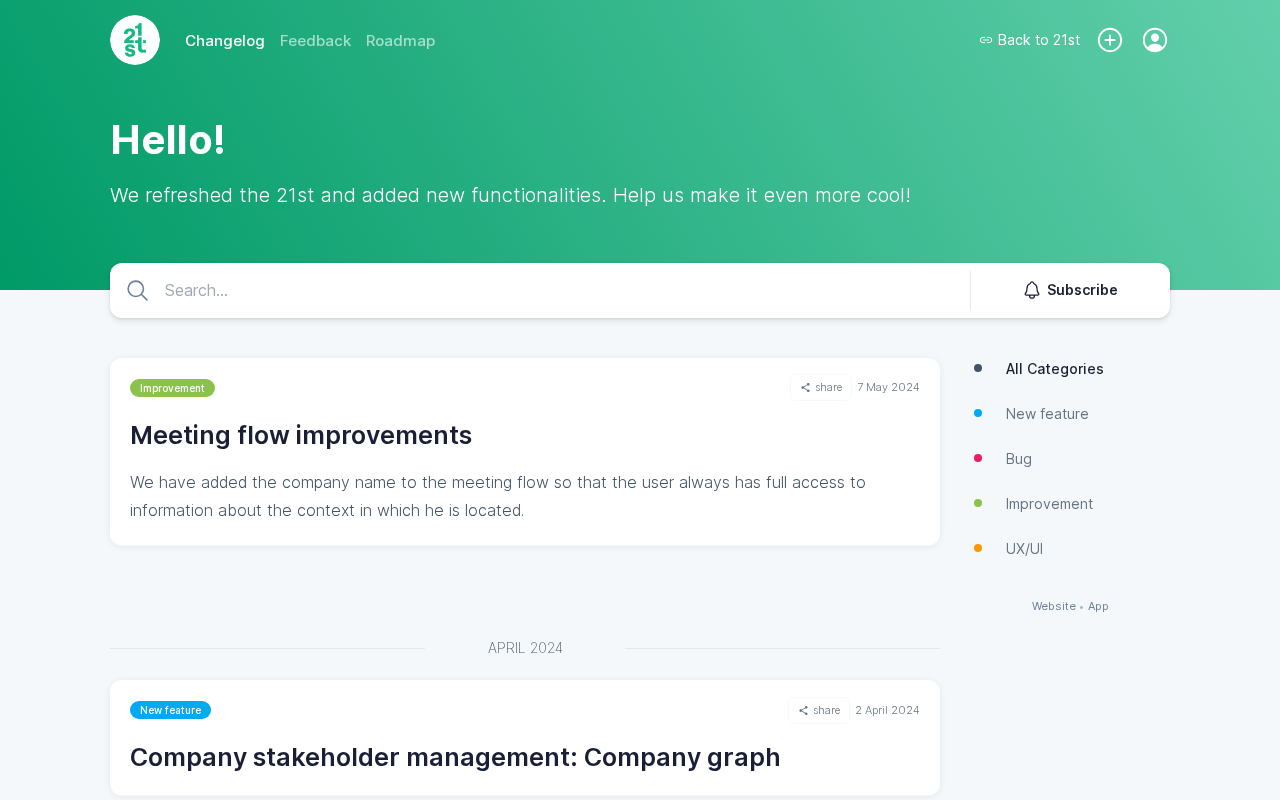Filter by New feature category
This screenshot has height=800, width=1280.
(x=1047, y=414)
